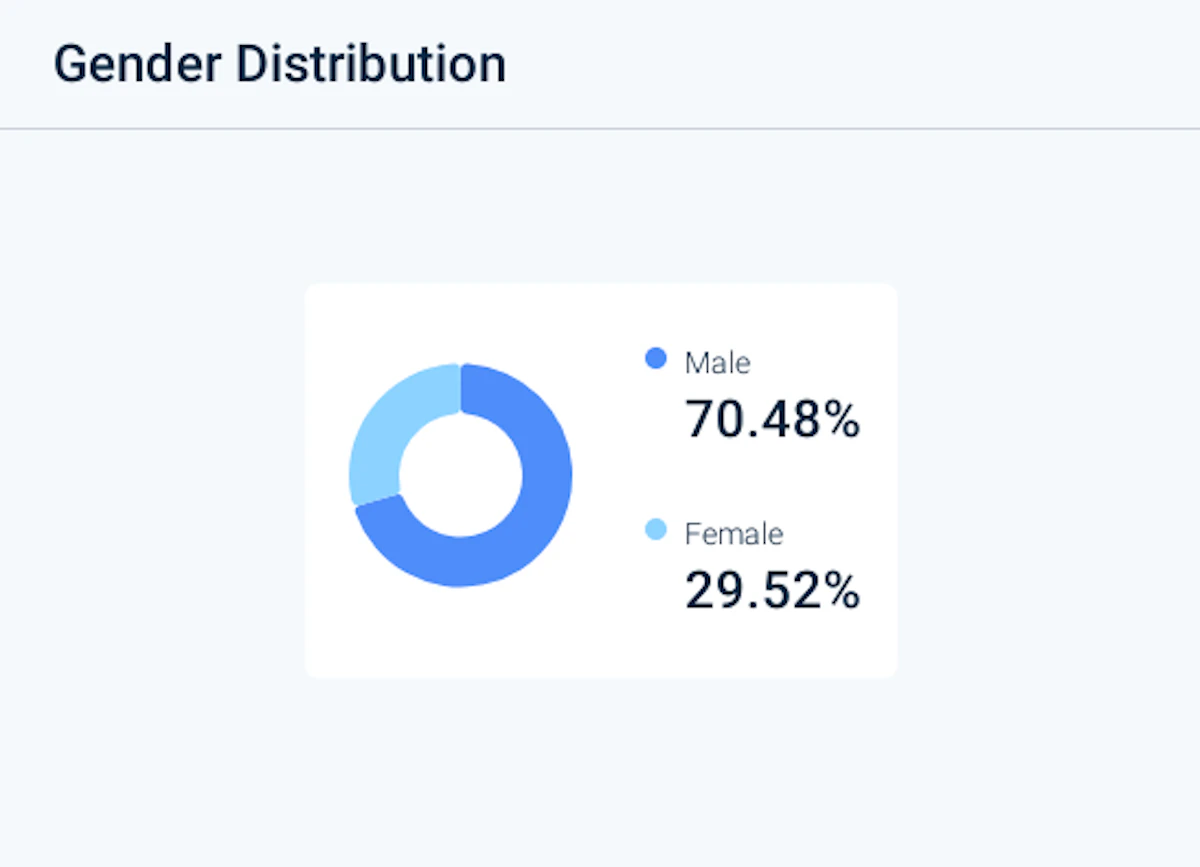Click the header area right of the title
The width and height of the screenshot is (1200, 867).
pos(850,65)
